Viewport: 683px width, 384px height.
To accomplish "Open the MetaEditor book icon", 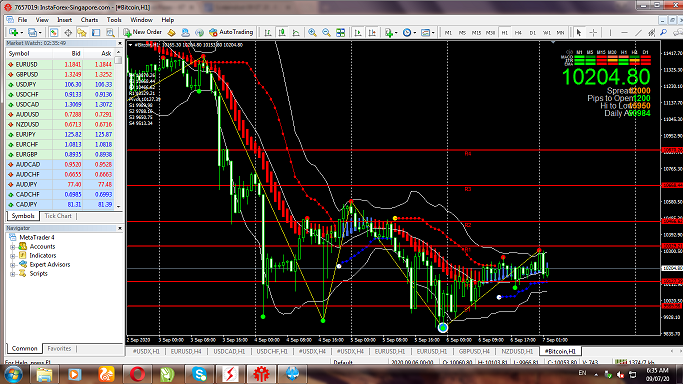I will coord(172,33).
